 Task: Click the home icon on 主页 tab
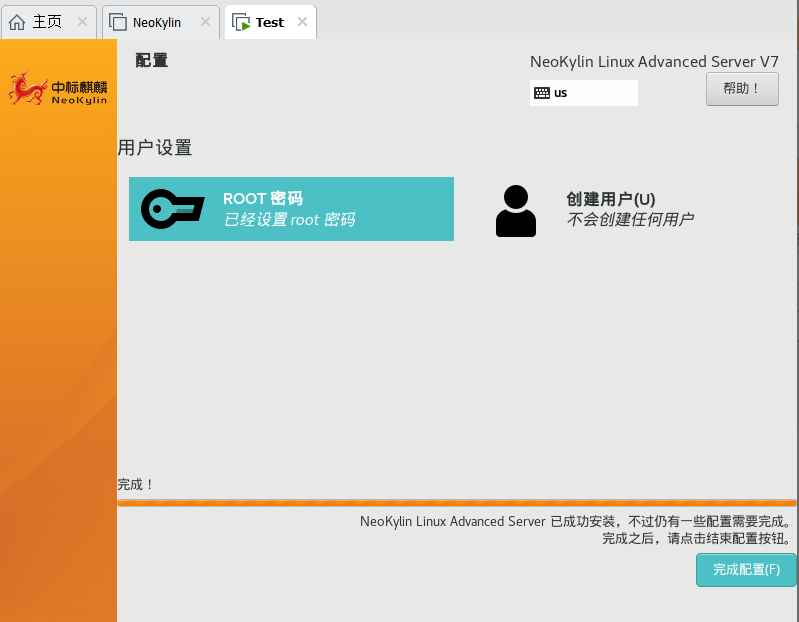pos(17,22)
